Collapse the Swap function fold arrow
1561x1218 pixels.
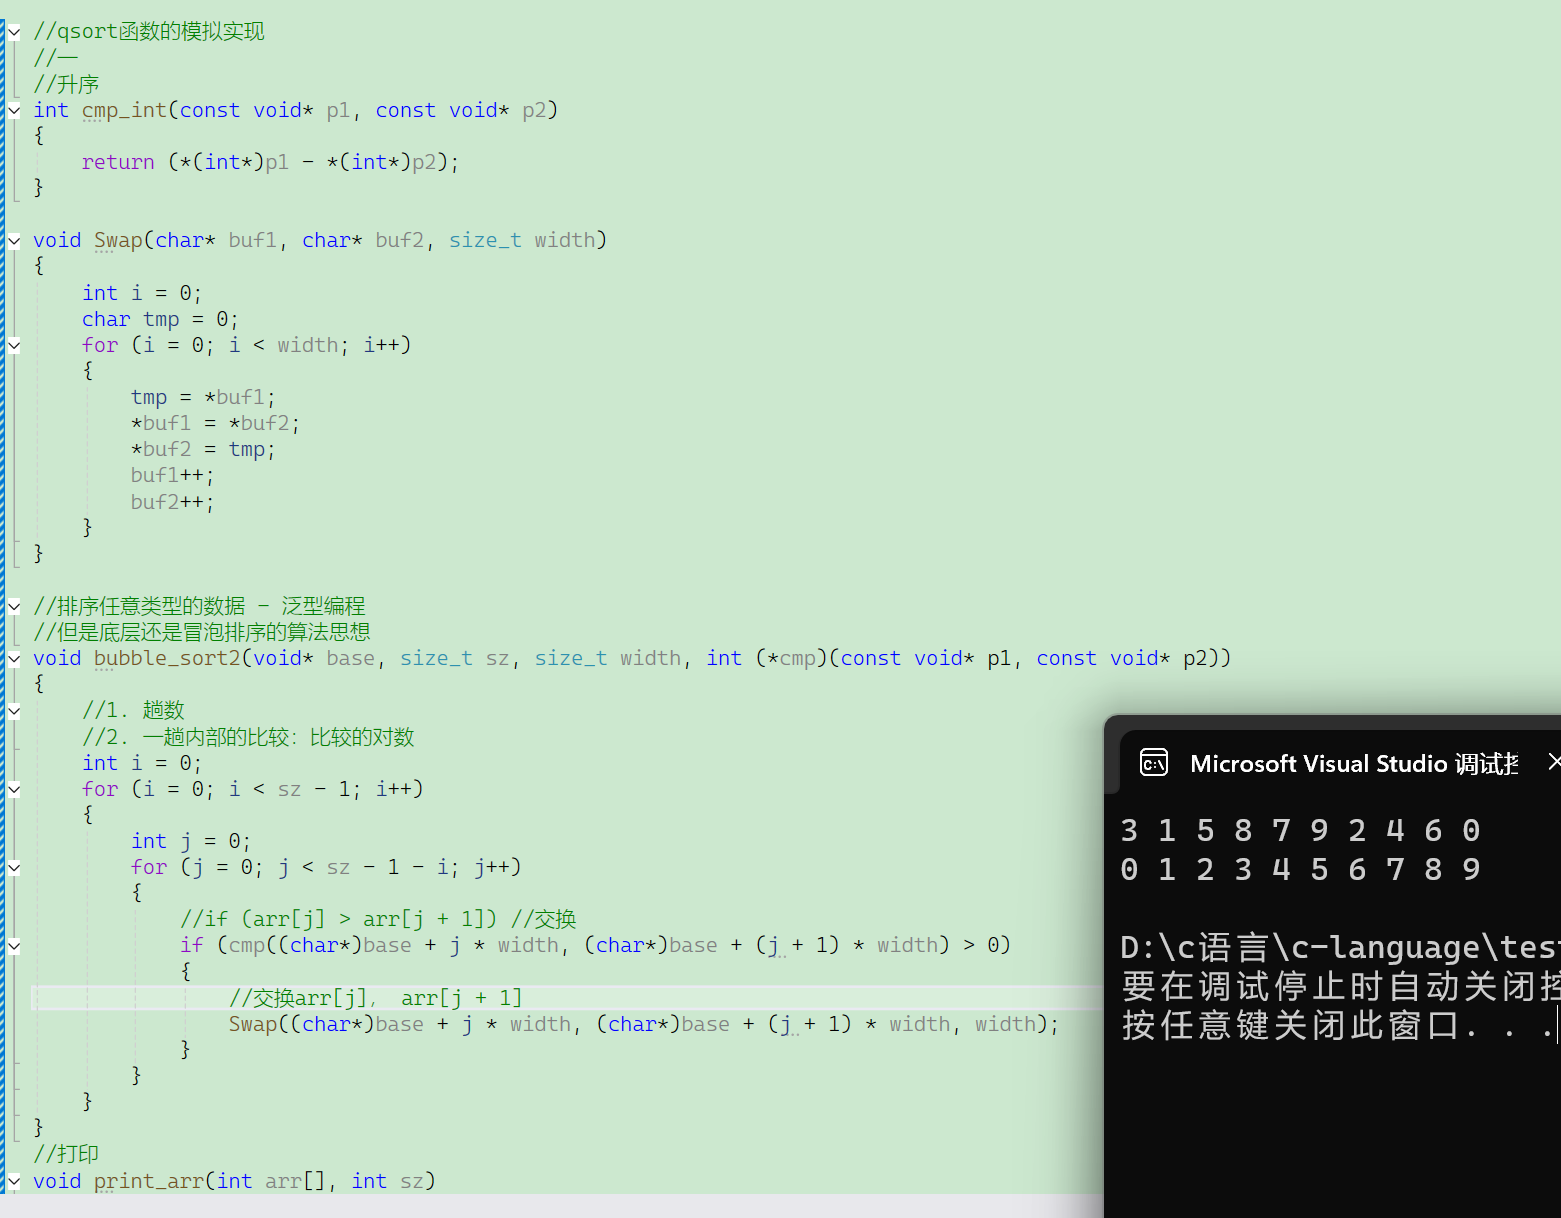coord(14,240)
